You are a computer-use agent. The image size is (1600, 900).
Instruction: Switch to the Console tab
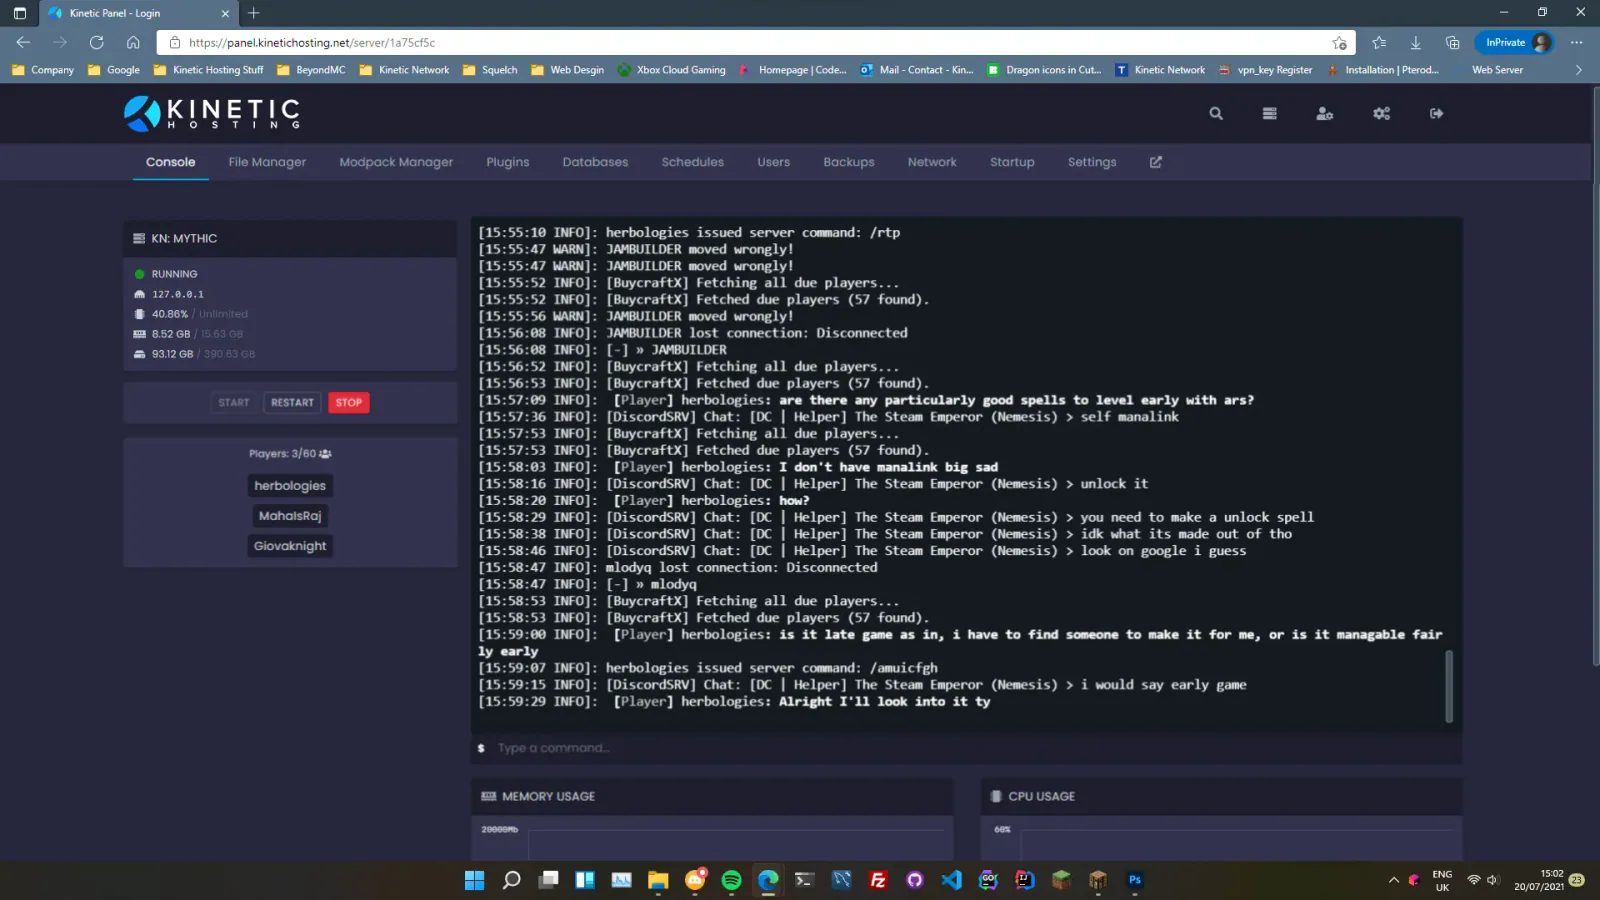[x=171, y=162]
